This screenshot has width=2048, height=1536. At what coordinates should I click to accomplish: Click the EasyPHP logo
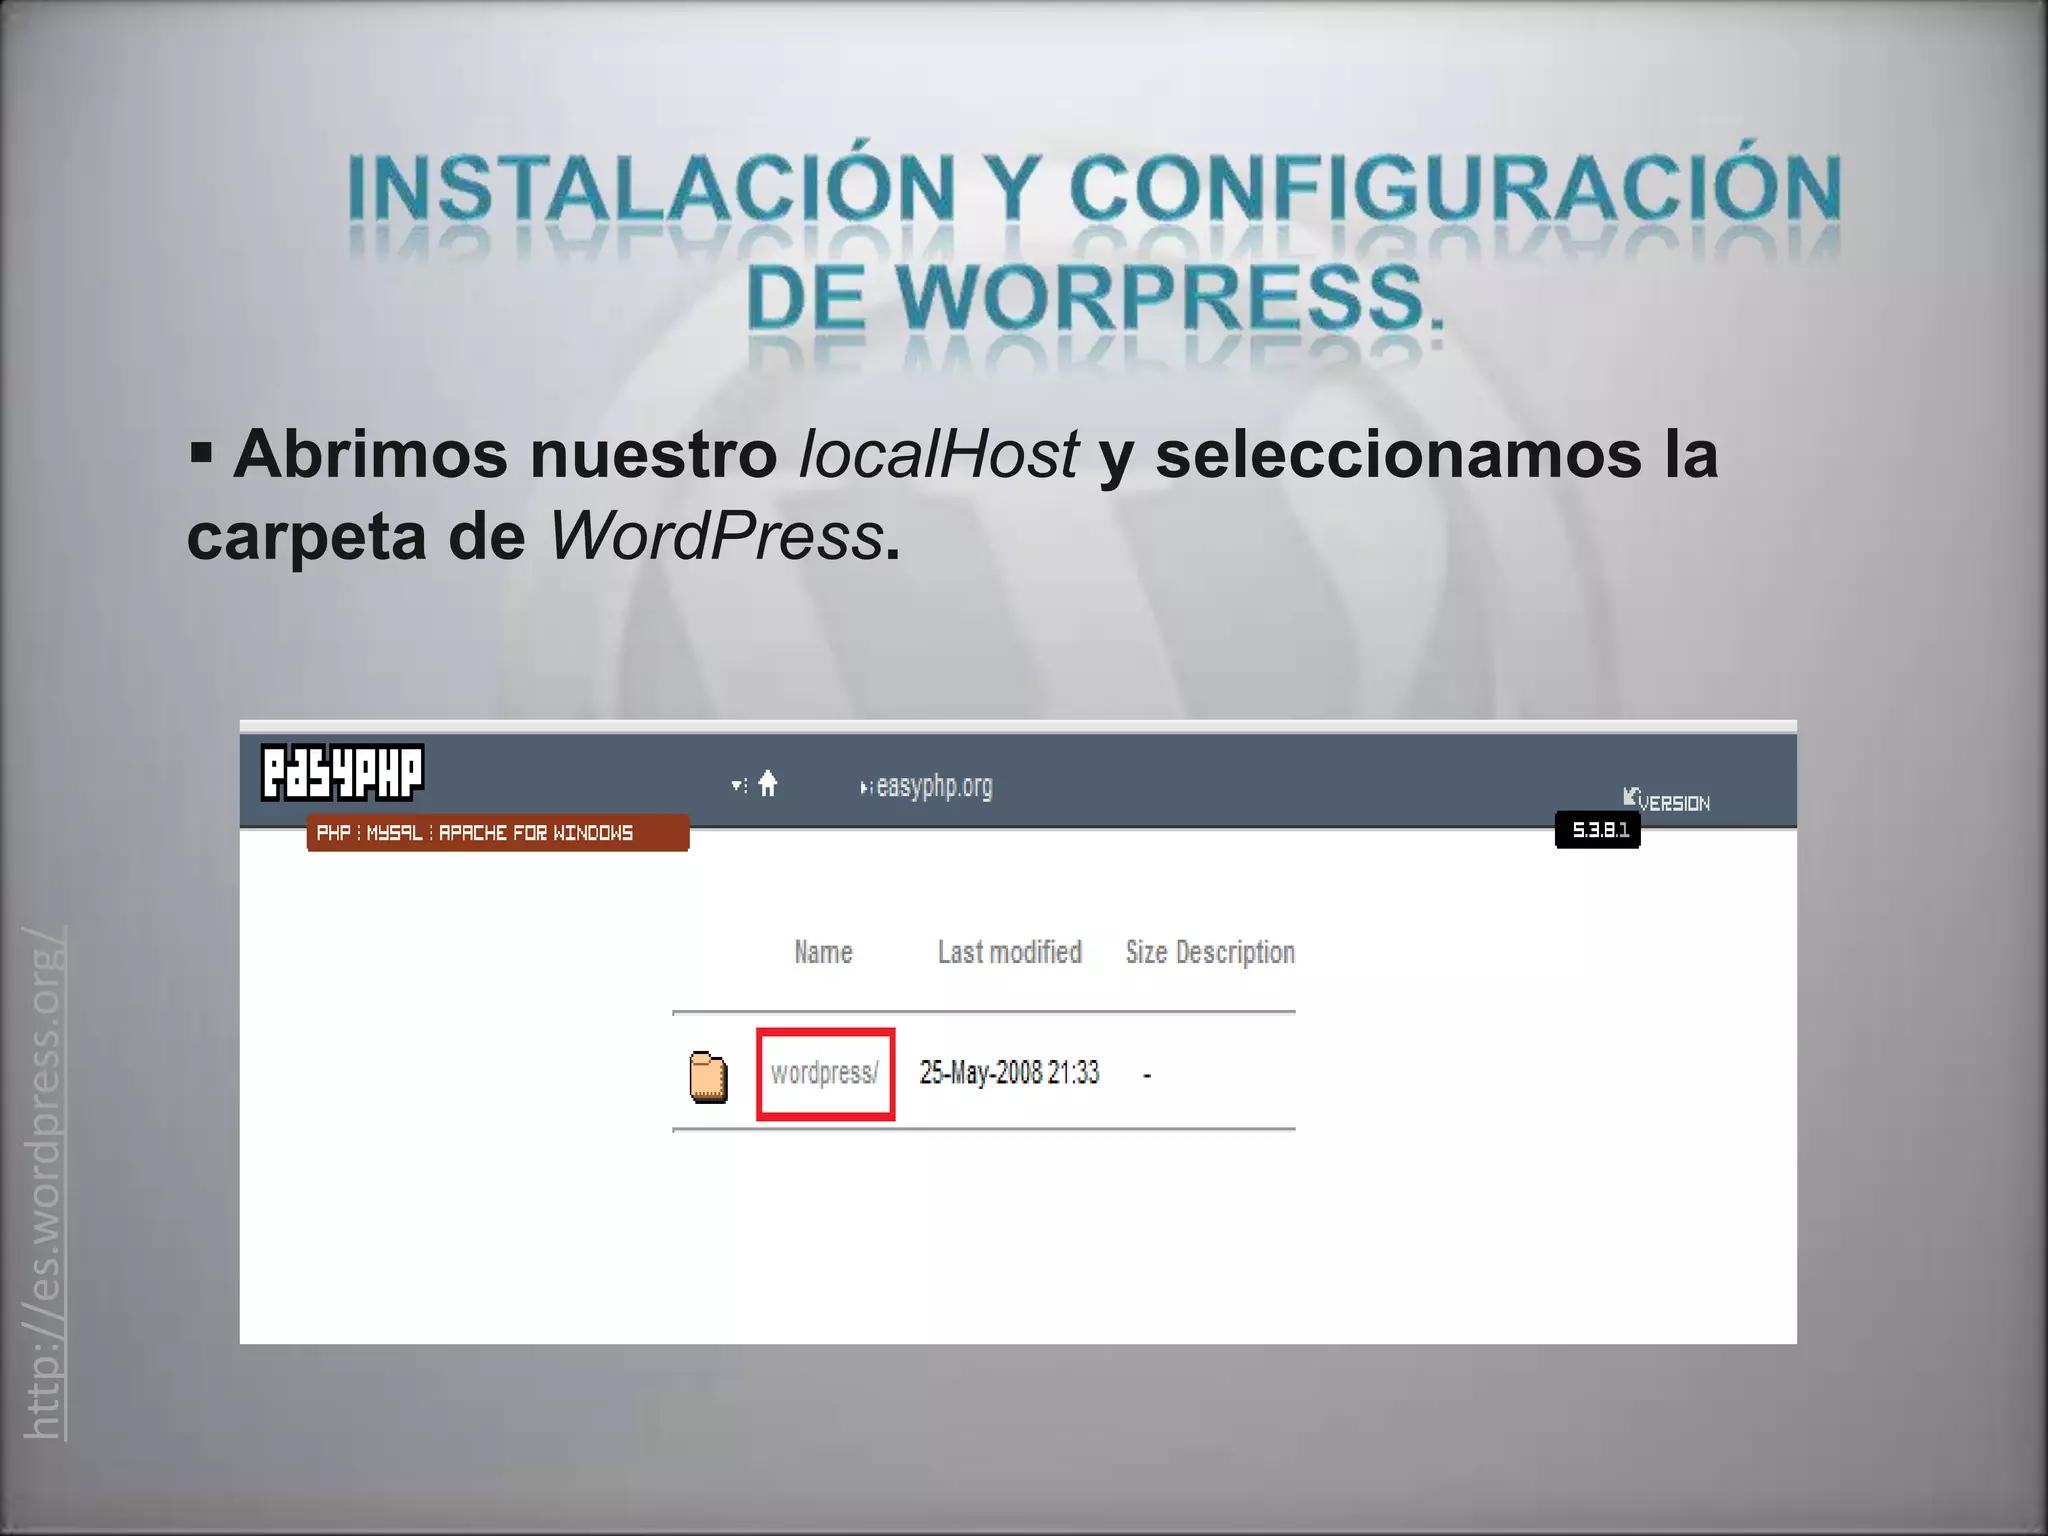[x=342, y=772]
